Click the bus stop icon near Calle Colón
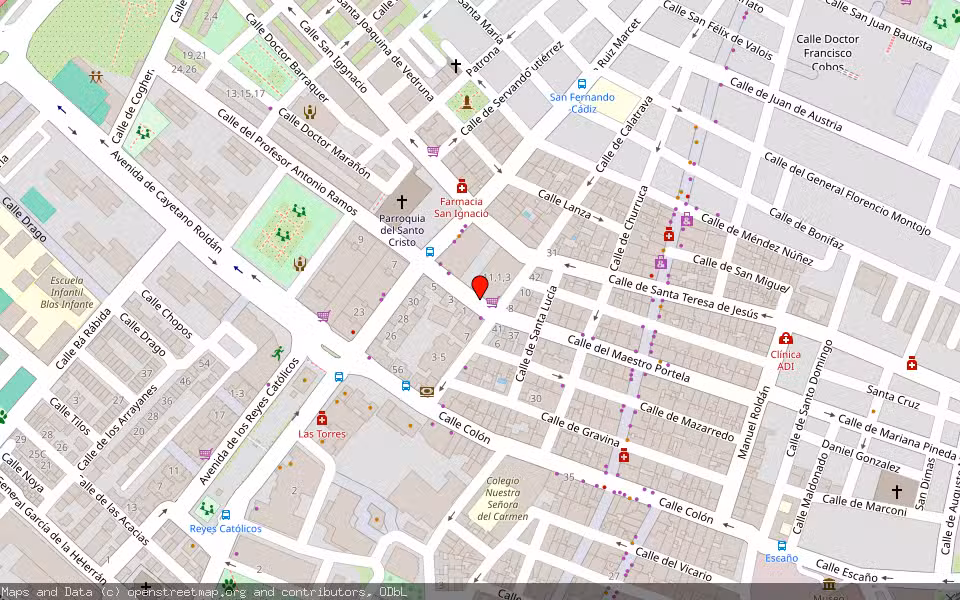The width and height of the screenshot is (960, 600). click(x=406, y=385)
